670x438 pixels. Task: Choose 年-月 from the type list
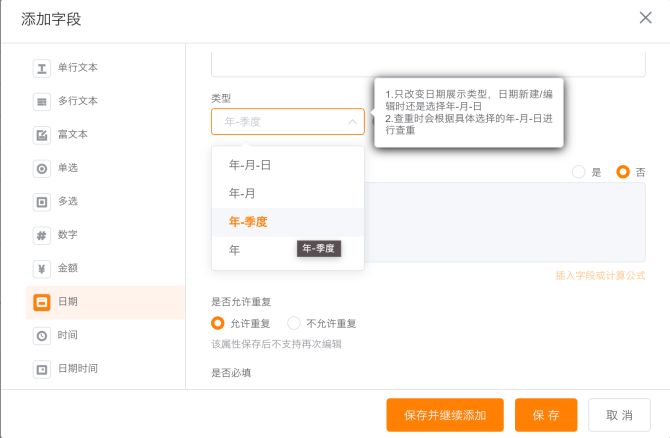(244, 193)
